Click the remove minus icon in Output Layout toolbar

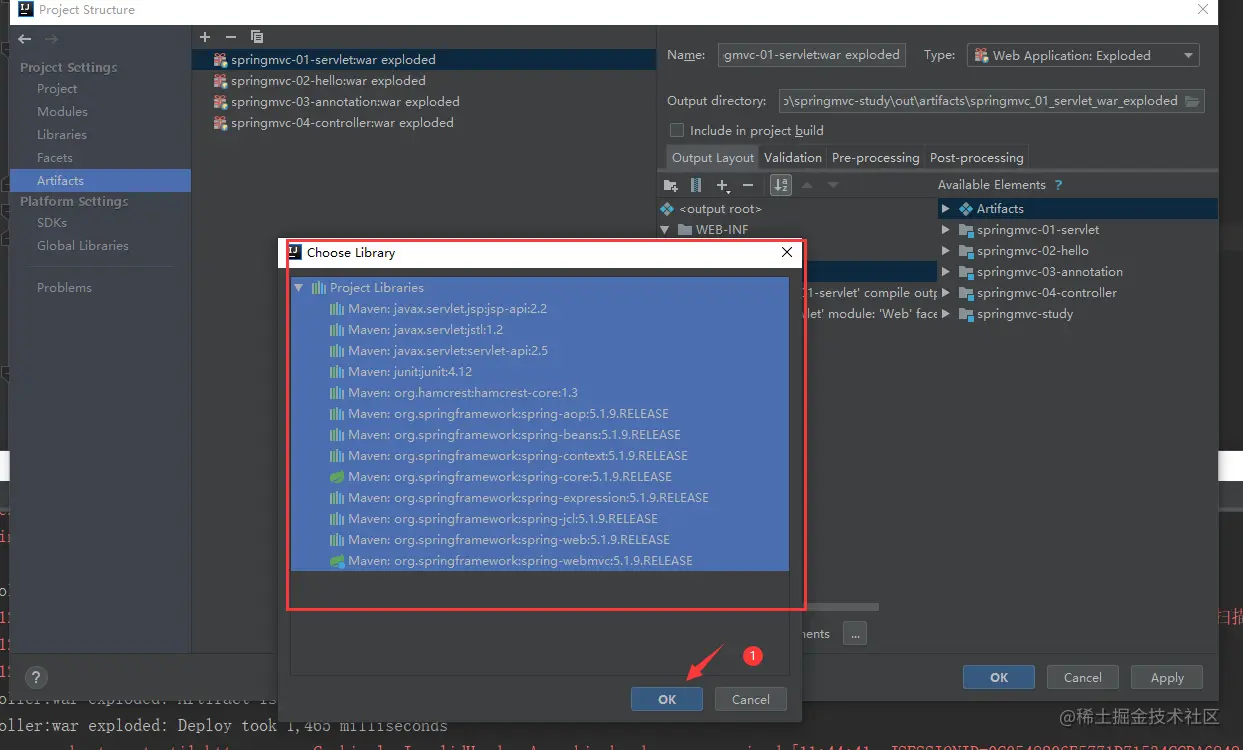[x=748, y=185]
